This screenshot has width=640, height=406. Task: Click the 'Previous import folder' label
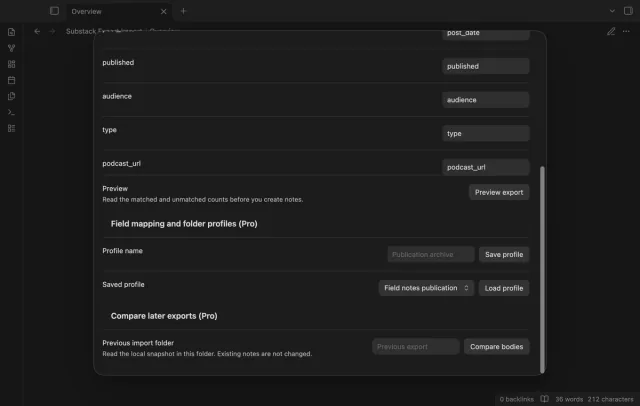click(x=138, y=343)
